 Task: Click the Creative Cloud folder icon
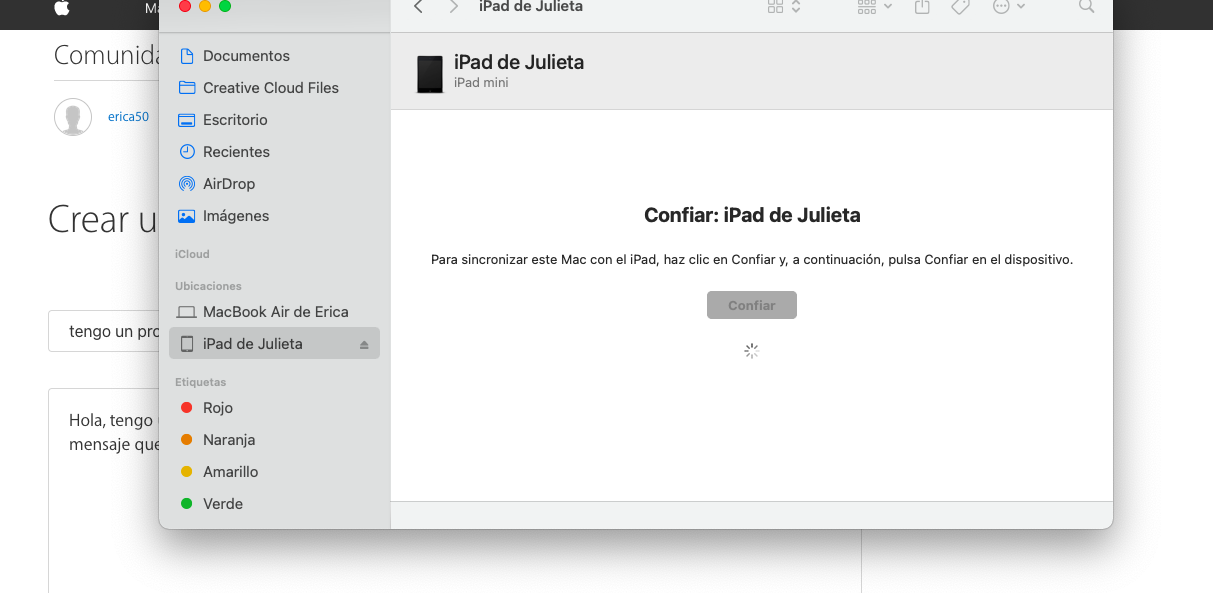(186, 88)
